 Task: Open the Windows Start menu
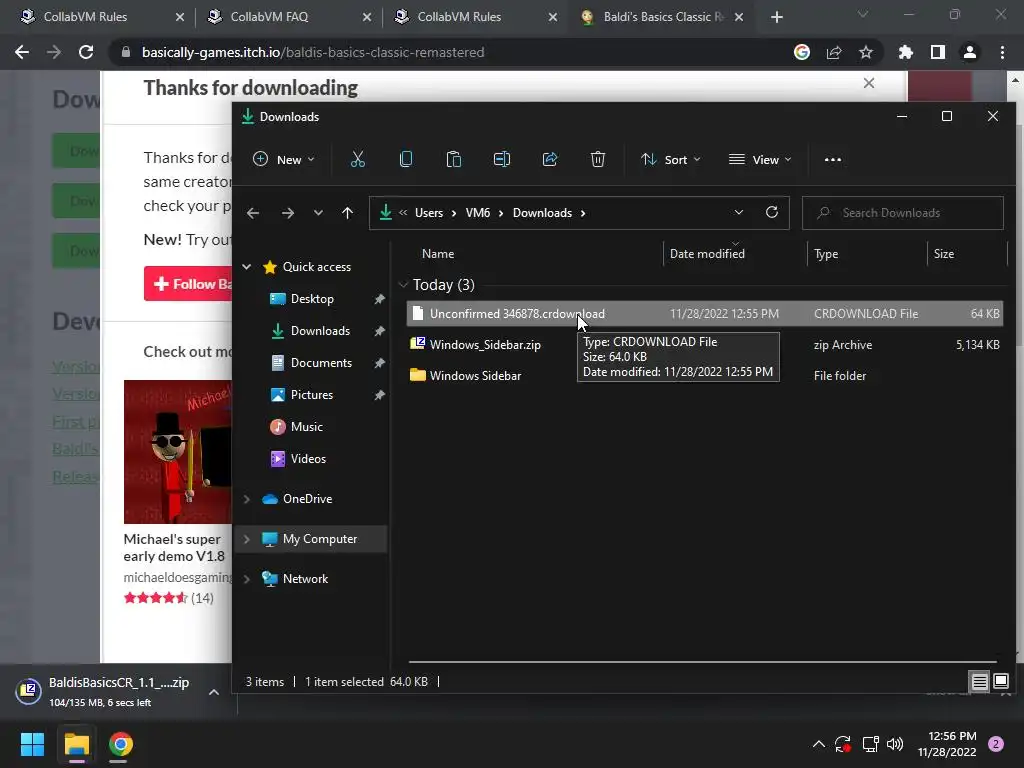tap(32, 744)
